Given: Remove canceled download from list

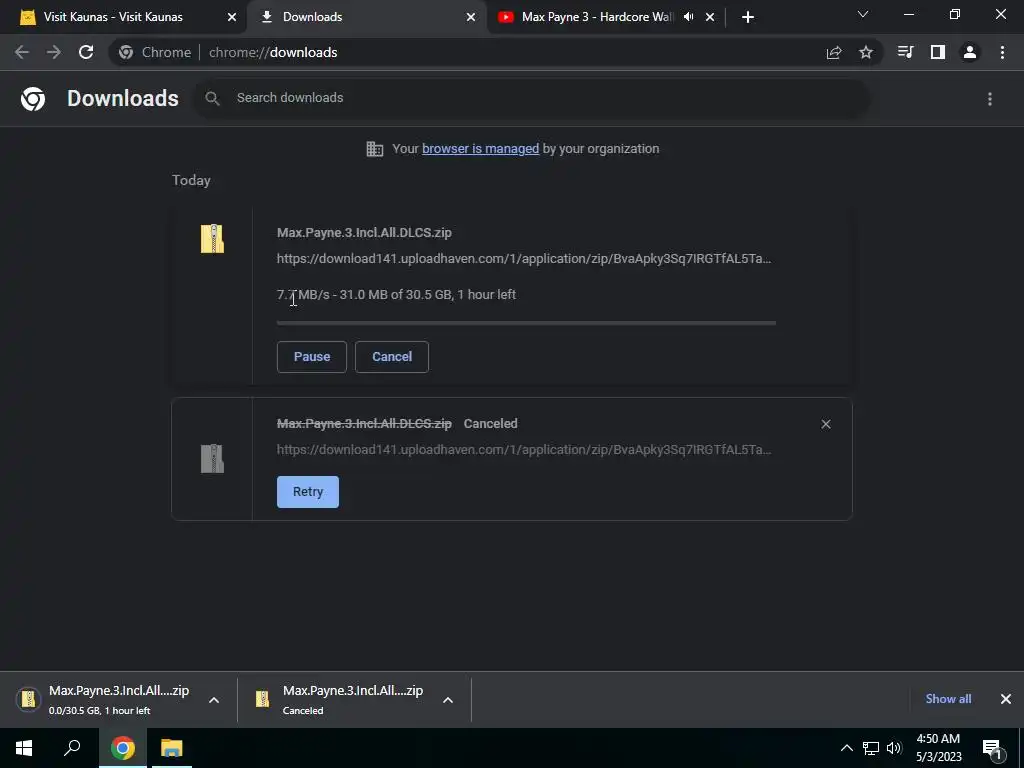Looking at the screenshot, I should click(826, 424).
